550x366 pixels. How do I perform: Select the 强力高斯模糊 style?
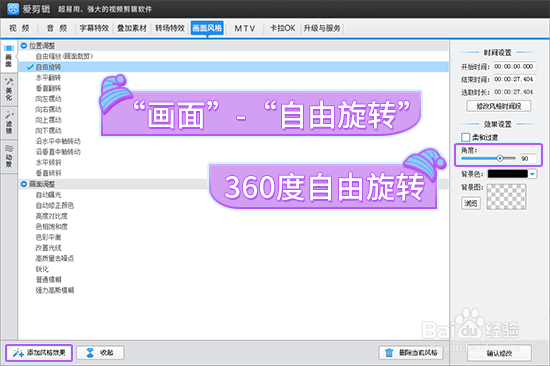click(x=55, y=290)
